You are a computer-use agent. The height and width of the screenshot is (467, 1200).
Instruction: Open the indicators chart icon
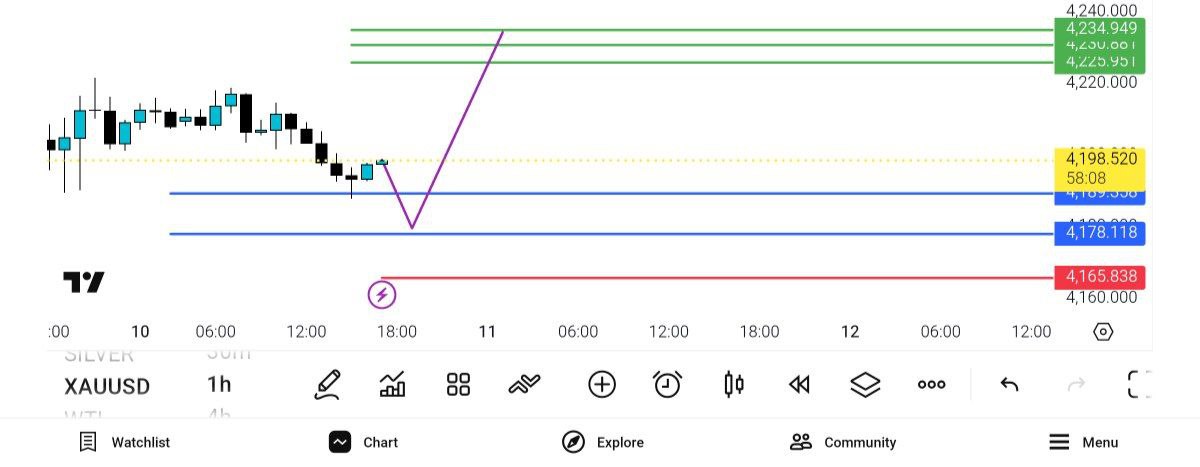pyautogui.click(x=393, y=384)
